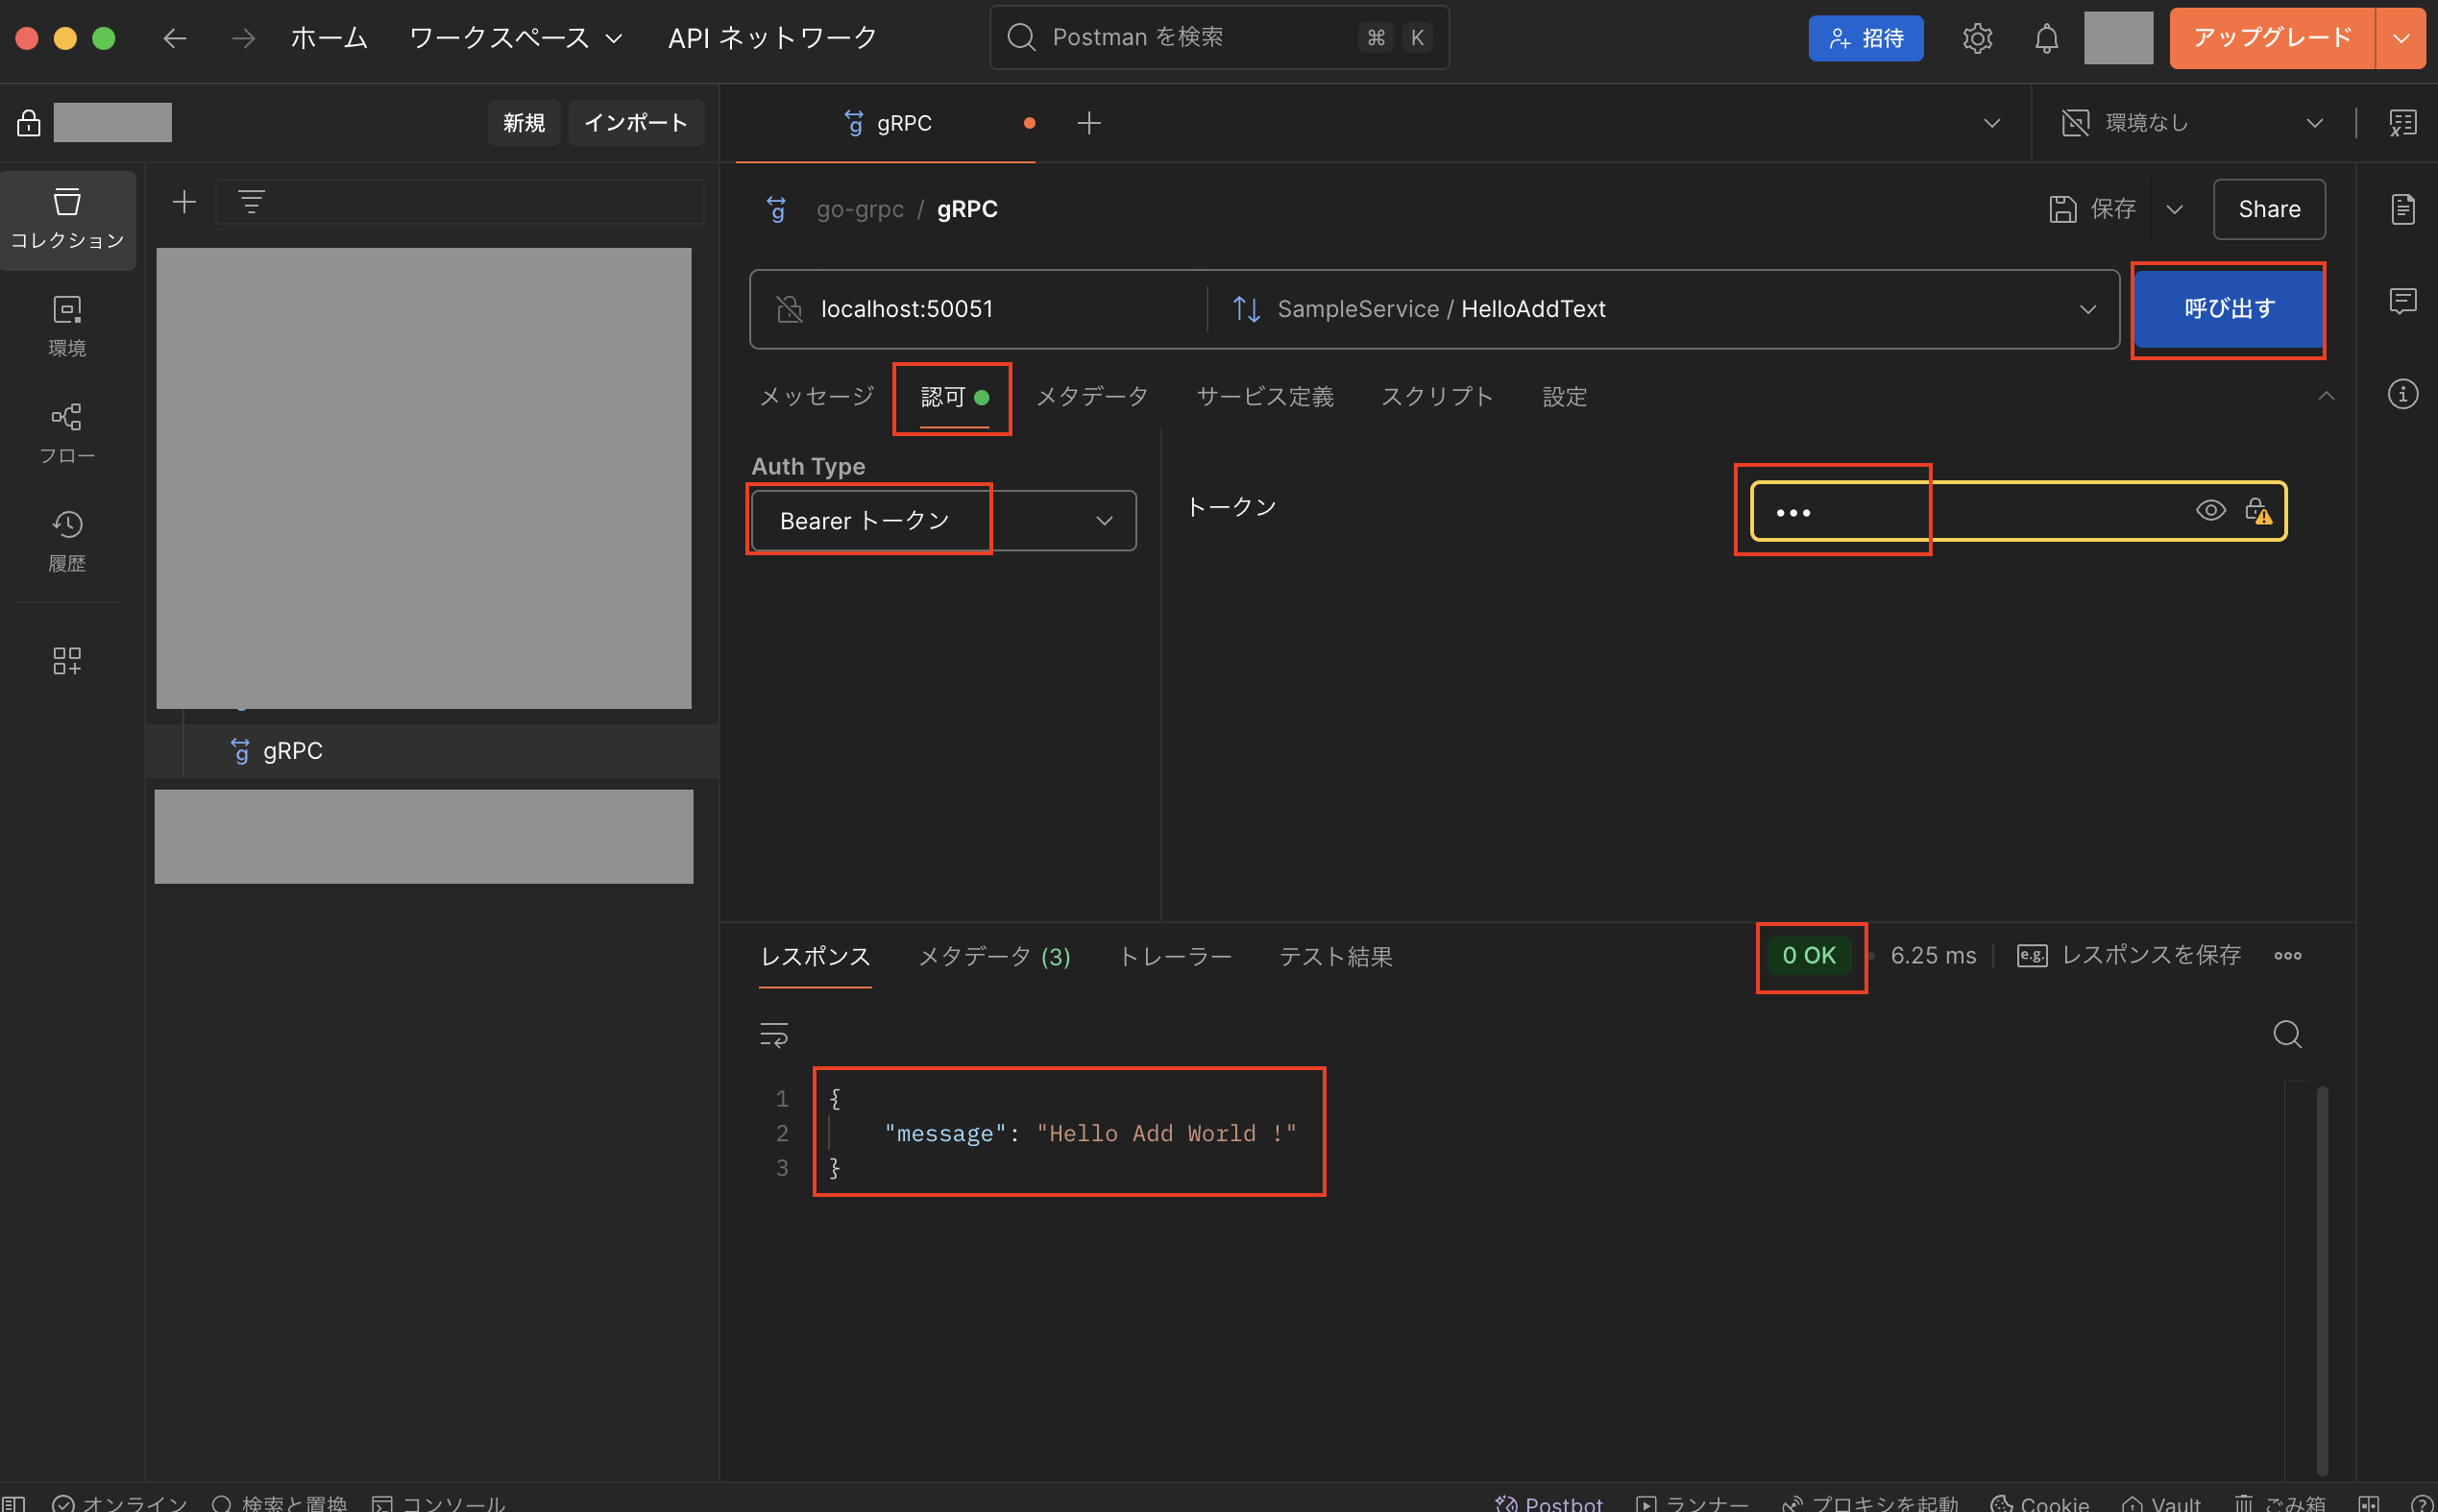Screen dimensions: 2438x1512
Task: Open the environment variables quick-look icon
Action: tap(2402, 122)
